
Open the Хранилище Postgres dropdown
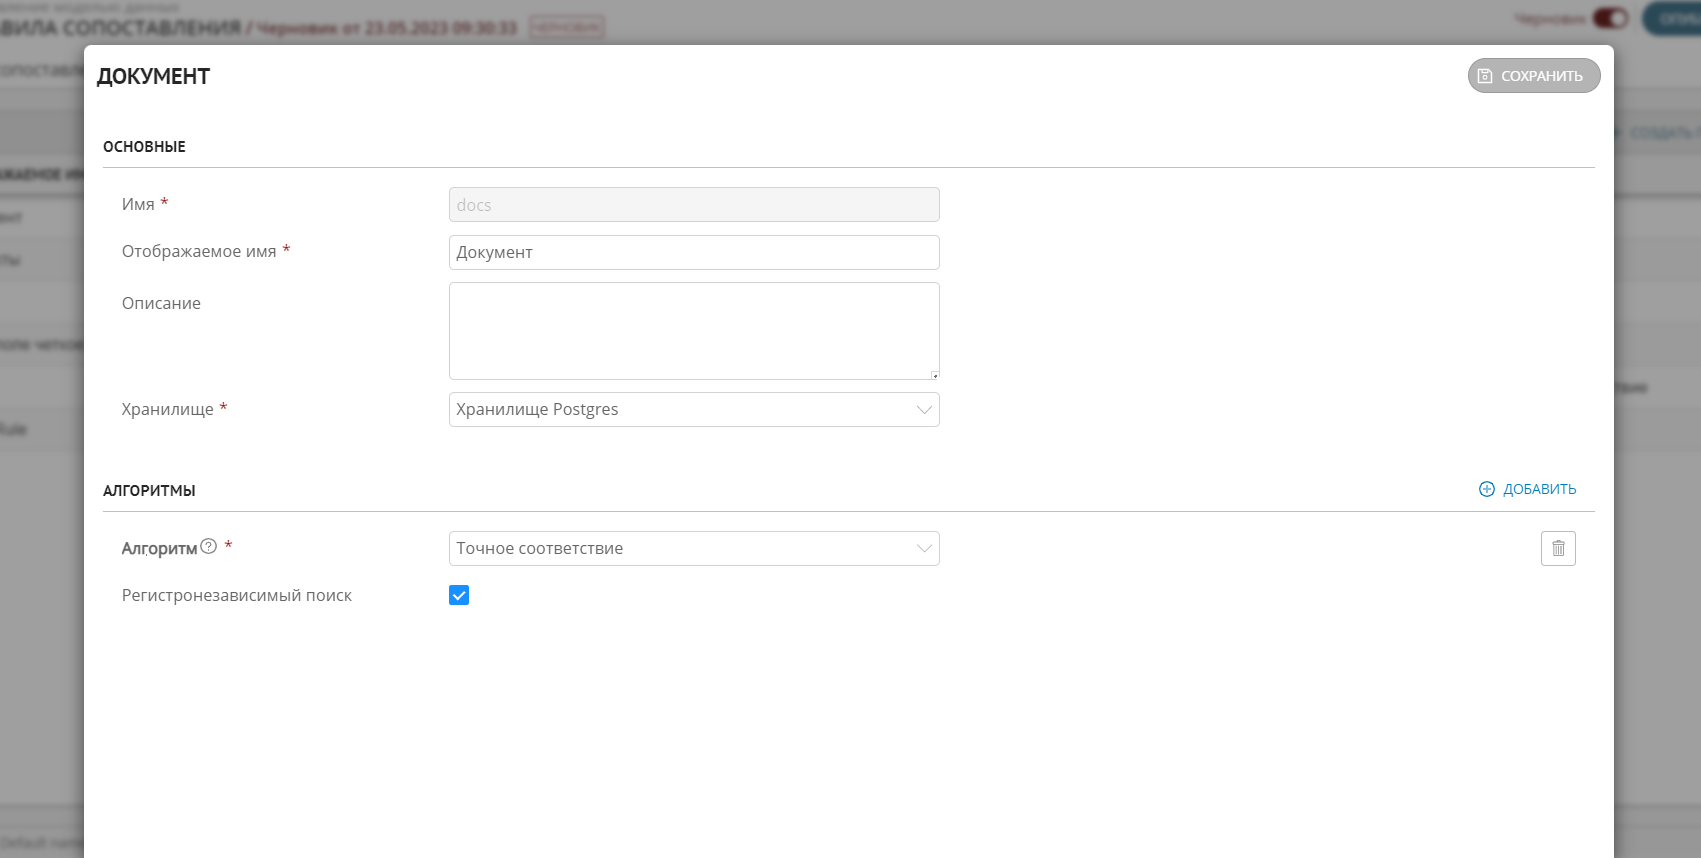pyautogui.click(x=693, y=409)
